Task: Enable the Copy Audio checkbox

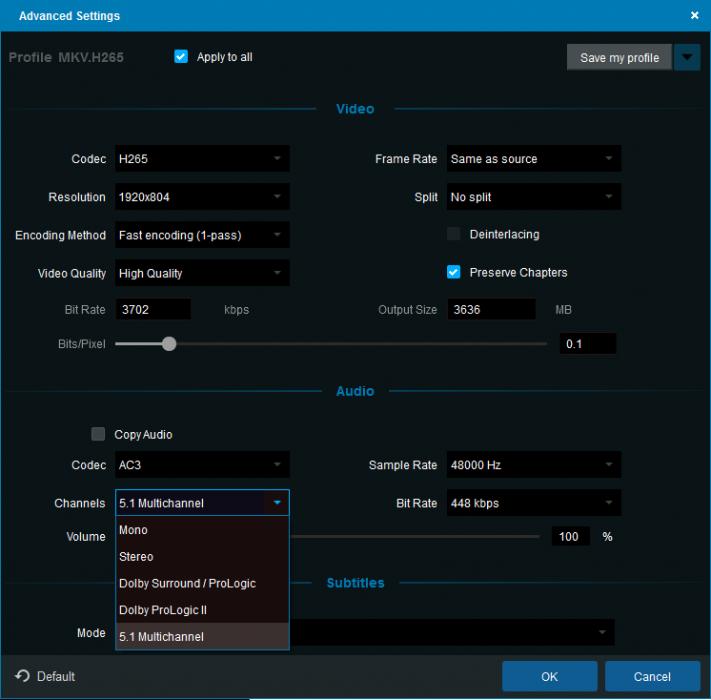Action: [98, 434]
